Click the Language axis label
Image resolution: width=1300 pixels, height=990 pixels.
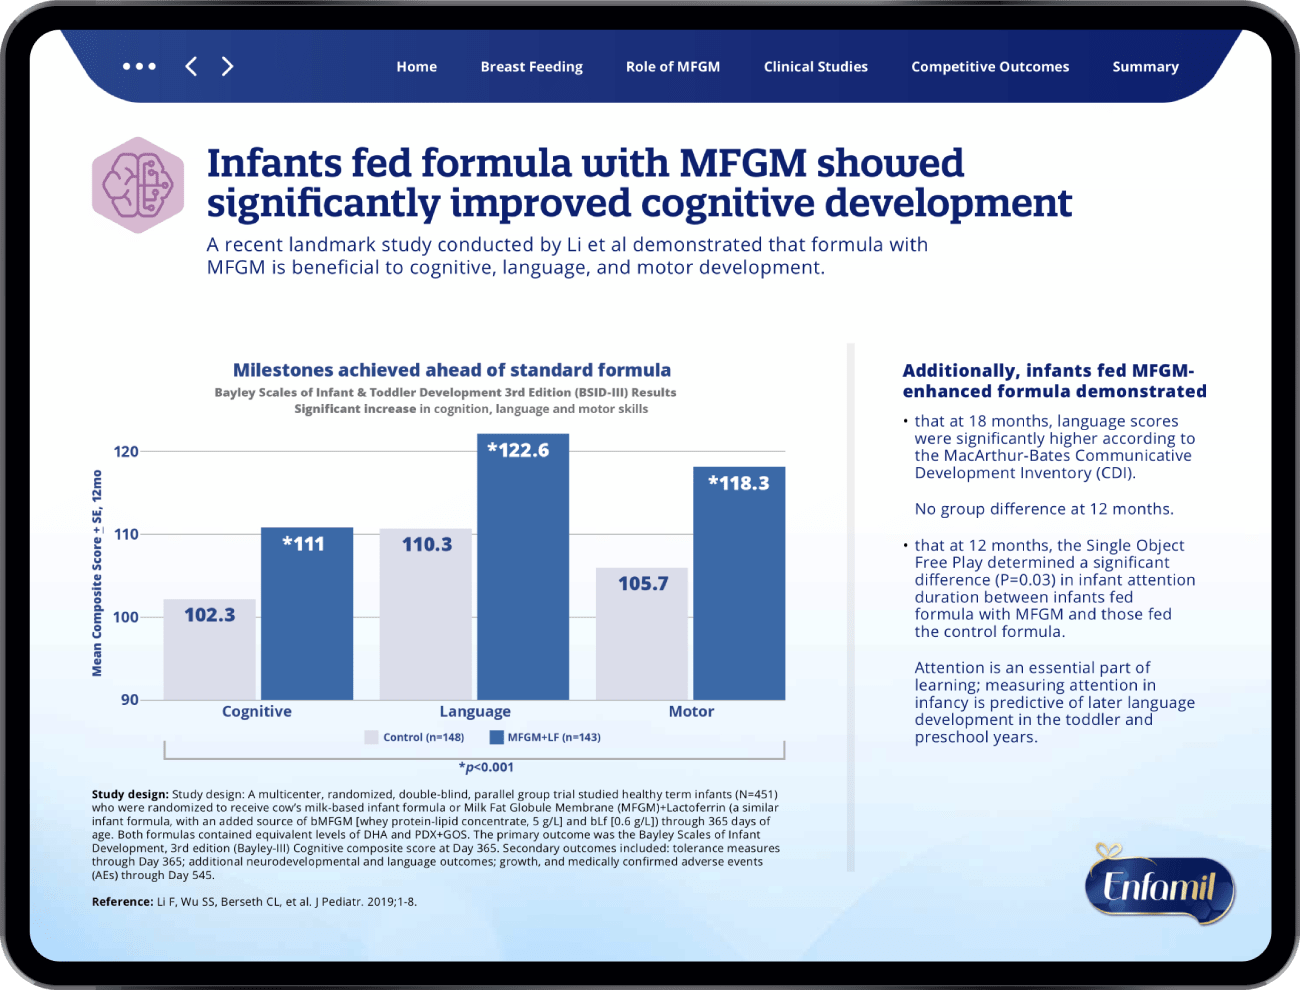click(x=475, y=712)
